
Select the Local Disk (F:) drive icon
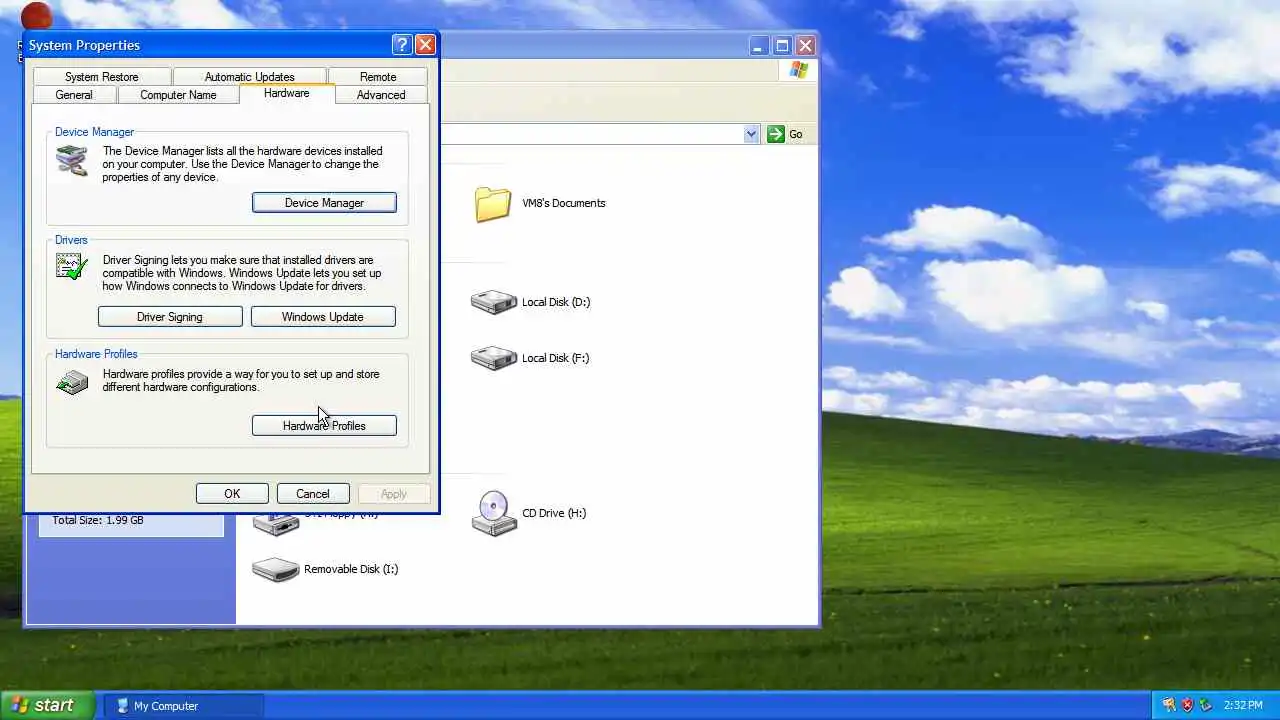493,358
